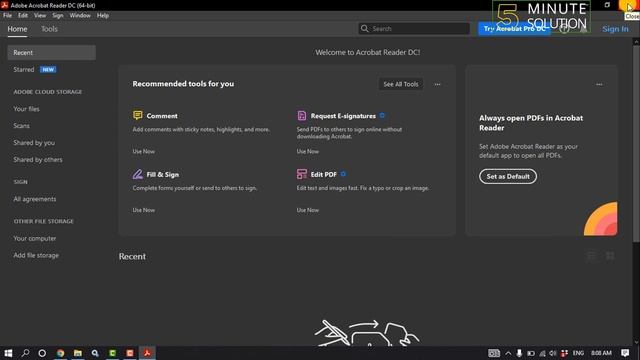
Task: Click Use Now under Request E-signatures
Action: (x=308, y=151)
